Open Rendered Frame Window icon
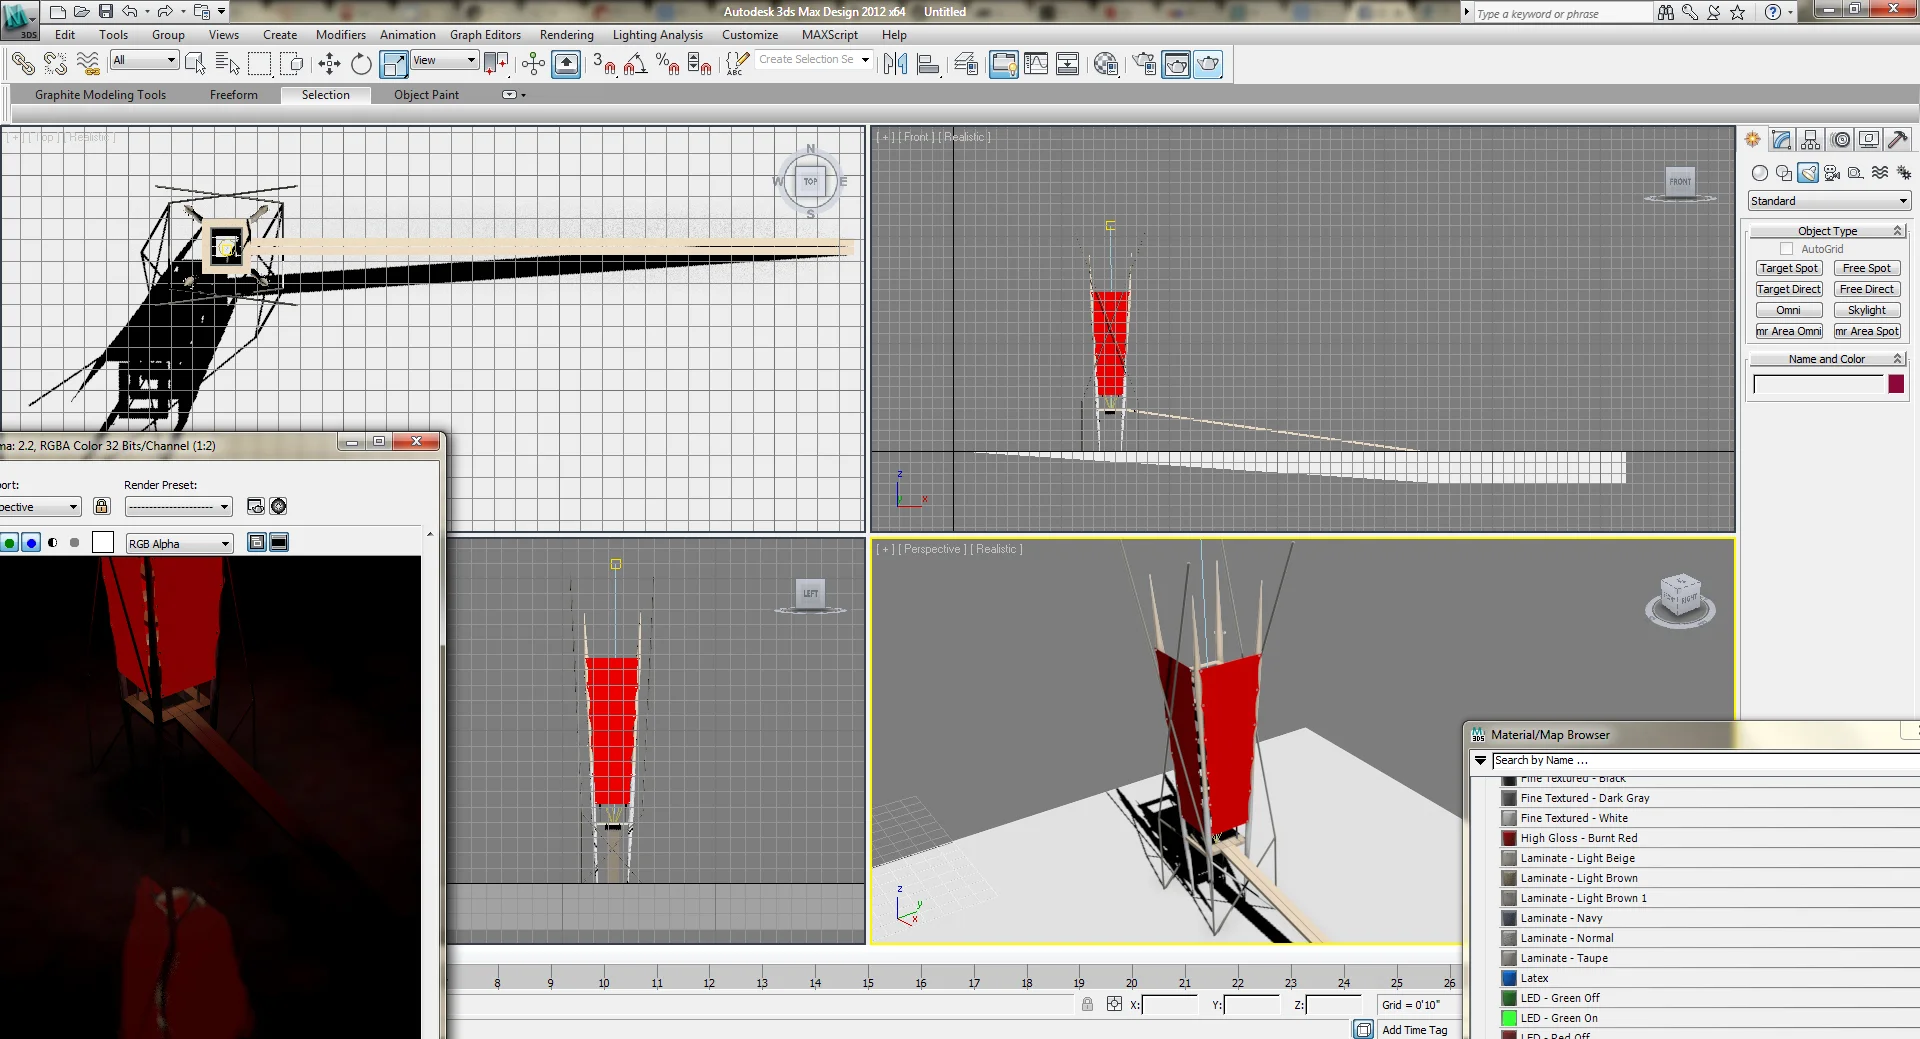This screenshot has width=1920, height=1039. click(x=1176, y=64)
